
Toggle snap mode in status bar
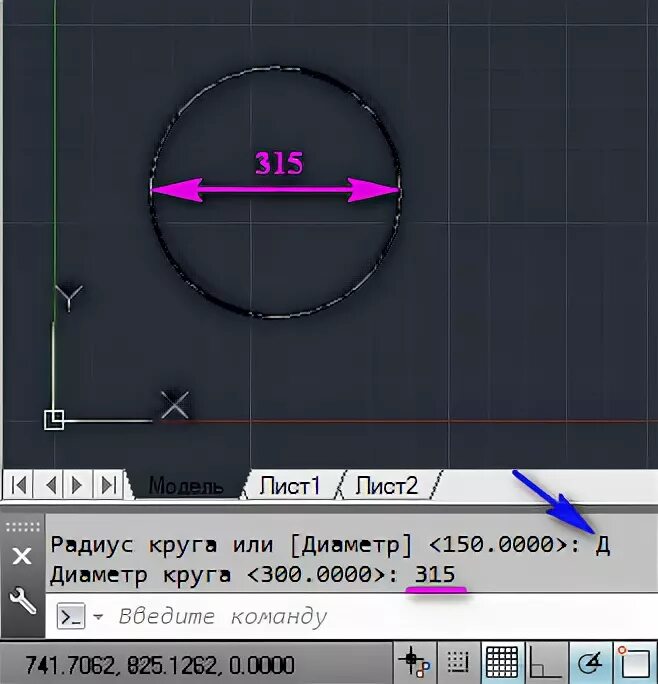tap(458, 663)
